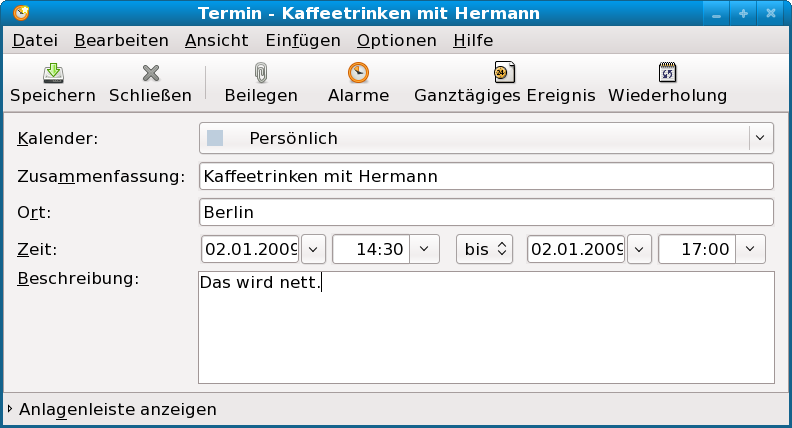The image size is (792, 428).
Task: Open start date picker dropdown arrow
Action: (x=313, y=249)
